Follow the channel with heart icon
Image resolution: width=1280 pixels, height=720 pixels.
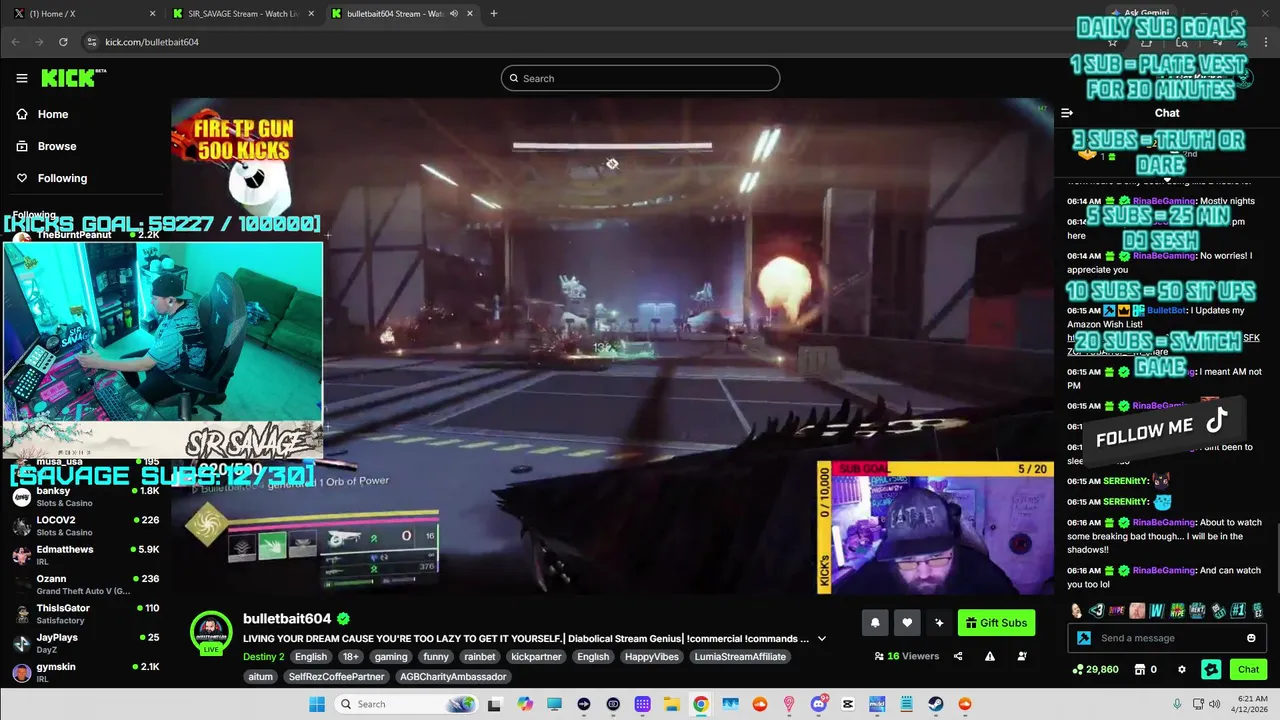[907, 623]
